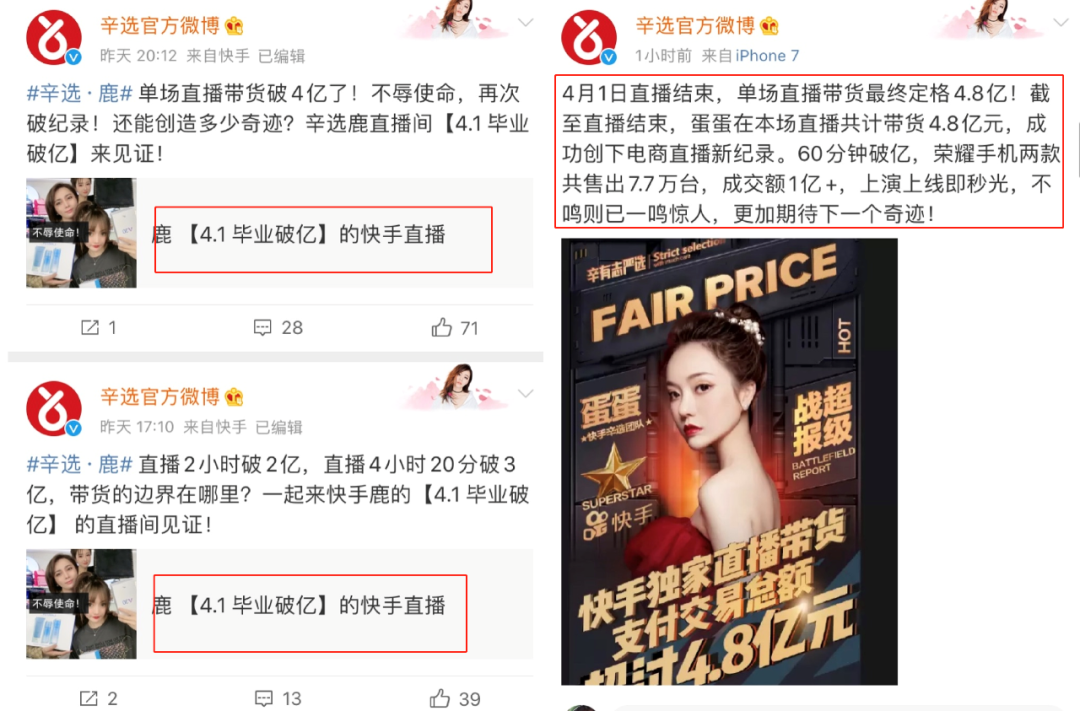Open #辛选·鹿# hashtag in the 17:10 post
The height and width of the screenshot is (711, 1080).
click(x=79, y=464)
